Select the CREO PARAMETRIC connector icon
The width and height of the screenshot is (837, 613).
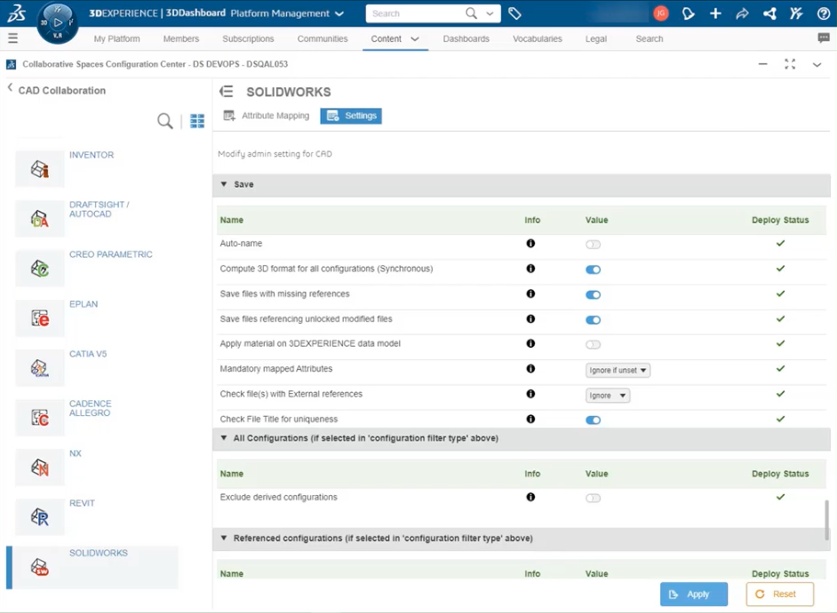pos(40,269)
